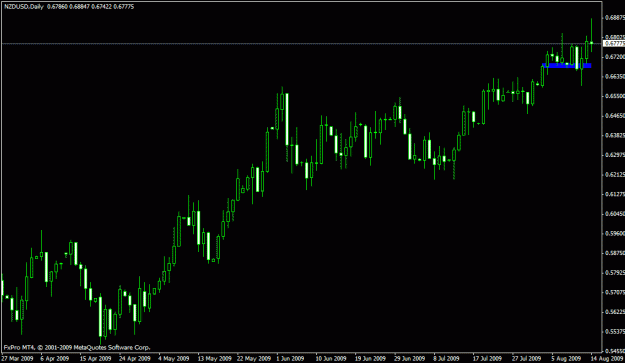
Task: Click the '8 Jul 2009' date label
Action: [446, 358]
